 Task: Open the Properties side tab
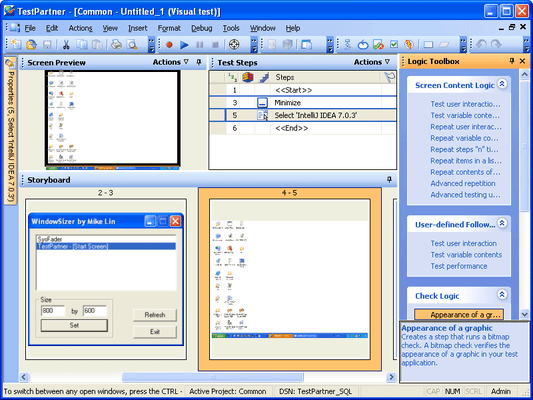click(x=11, y=131)
